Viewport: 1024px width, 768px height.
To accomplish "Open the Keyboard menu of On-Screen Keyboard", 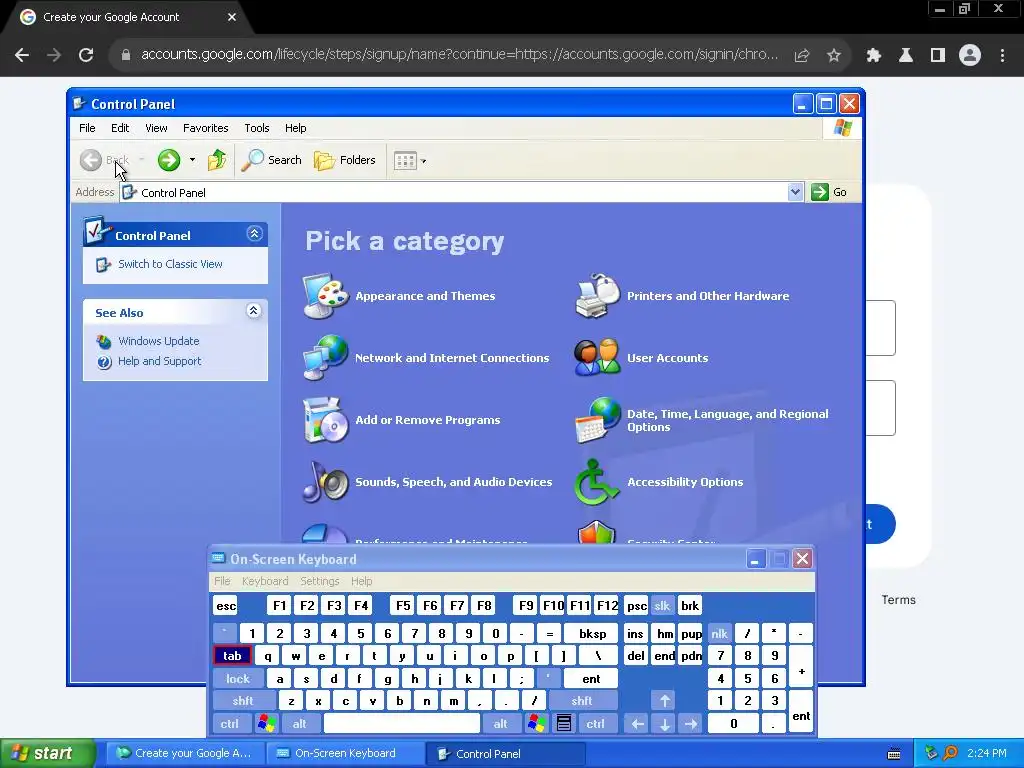I will pos(264,581).
